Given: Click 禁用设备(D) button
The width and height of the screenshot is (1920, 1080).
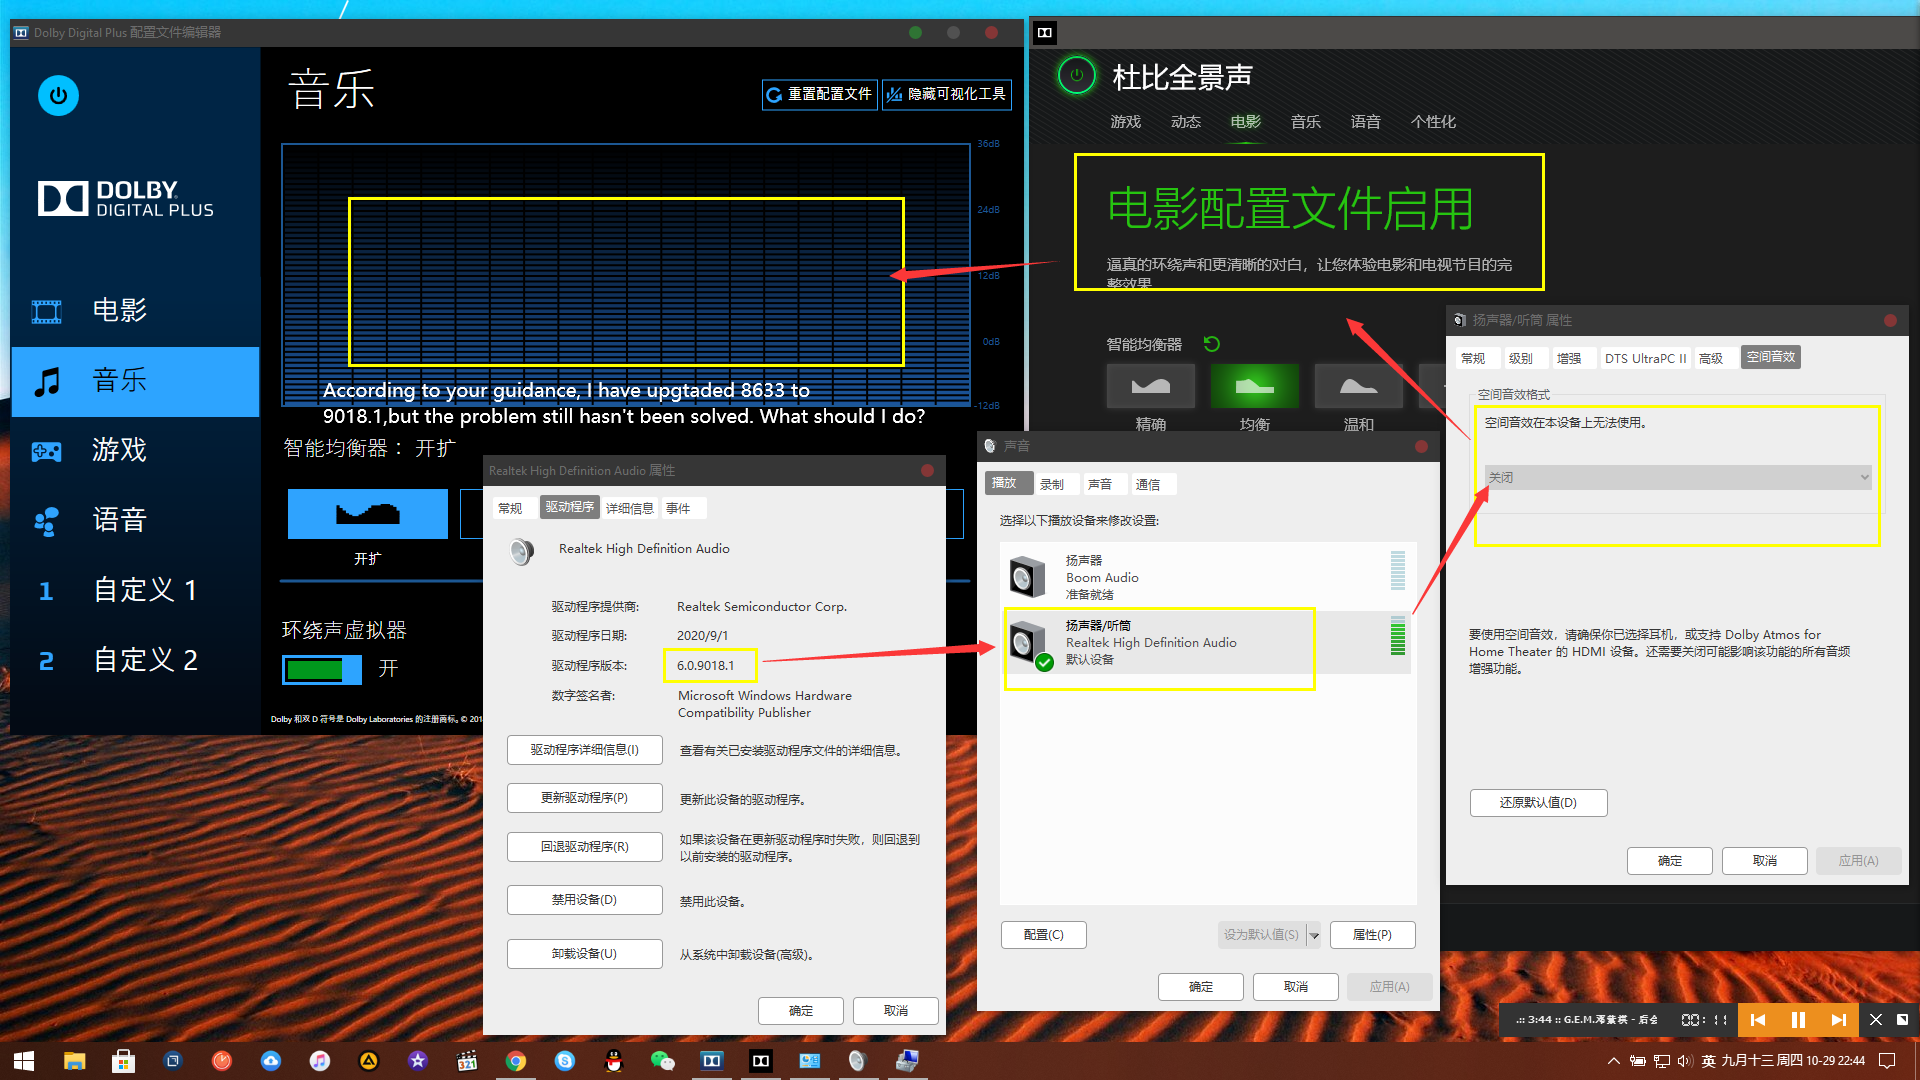Looking at the screenshot, I should click(x=584, y=900).
